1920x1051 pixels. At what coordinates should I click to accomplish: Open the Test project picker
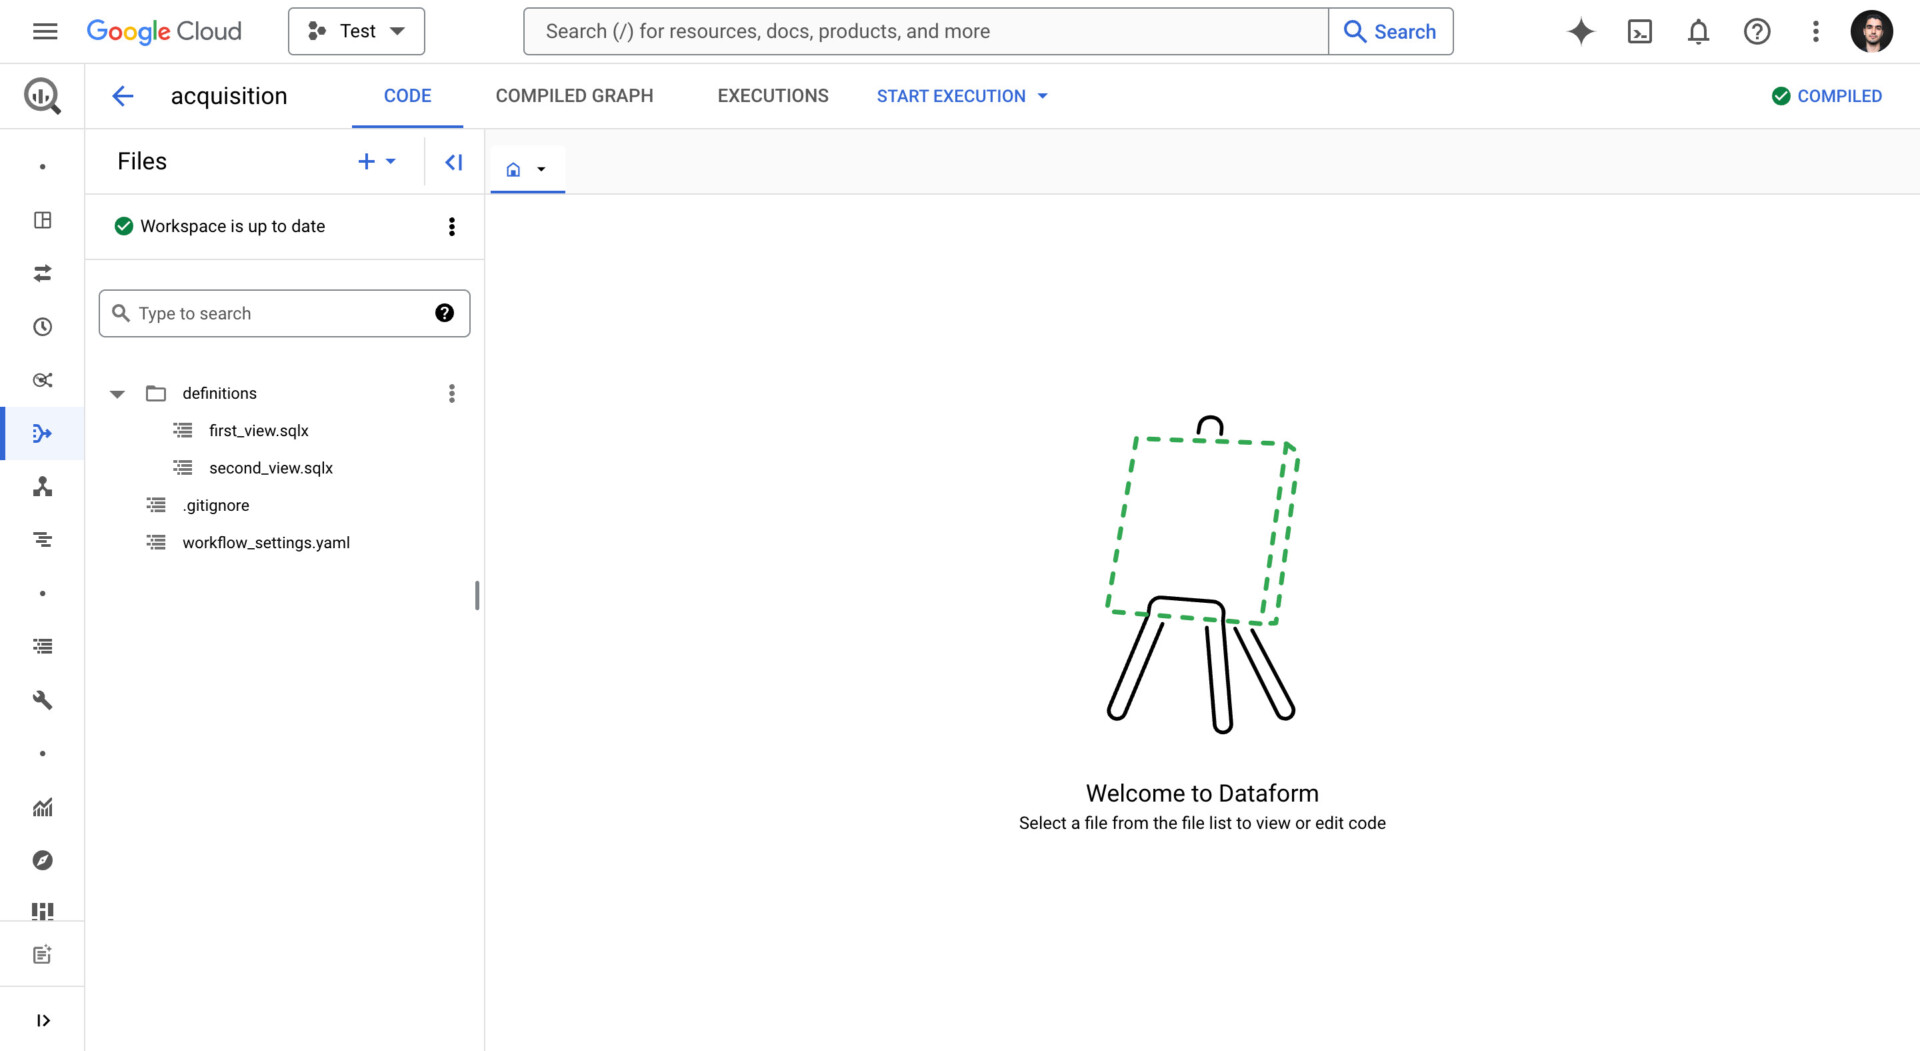click(356, 31)
